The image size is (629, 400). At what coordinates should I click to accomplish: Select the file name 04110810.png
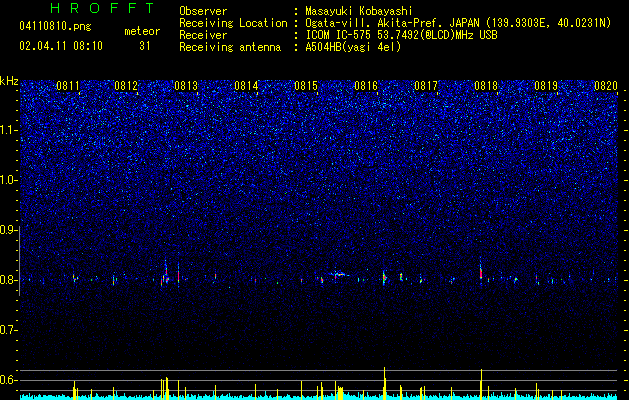coord(55,26)
